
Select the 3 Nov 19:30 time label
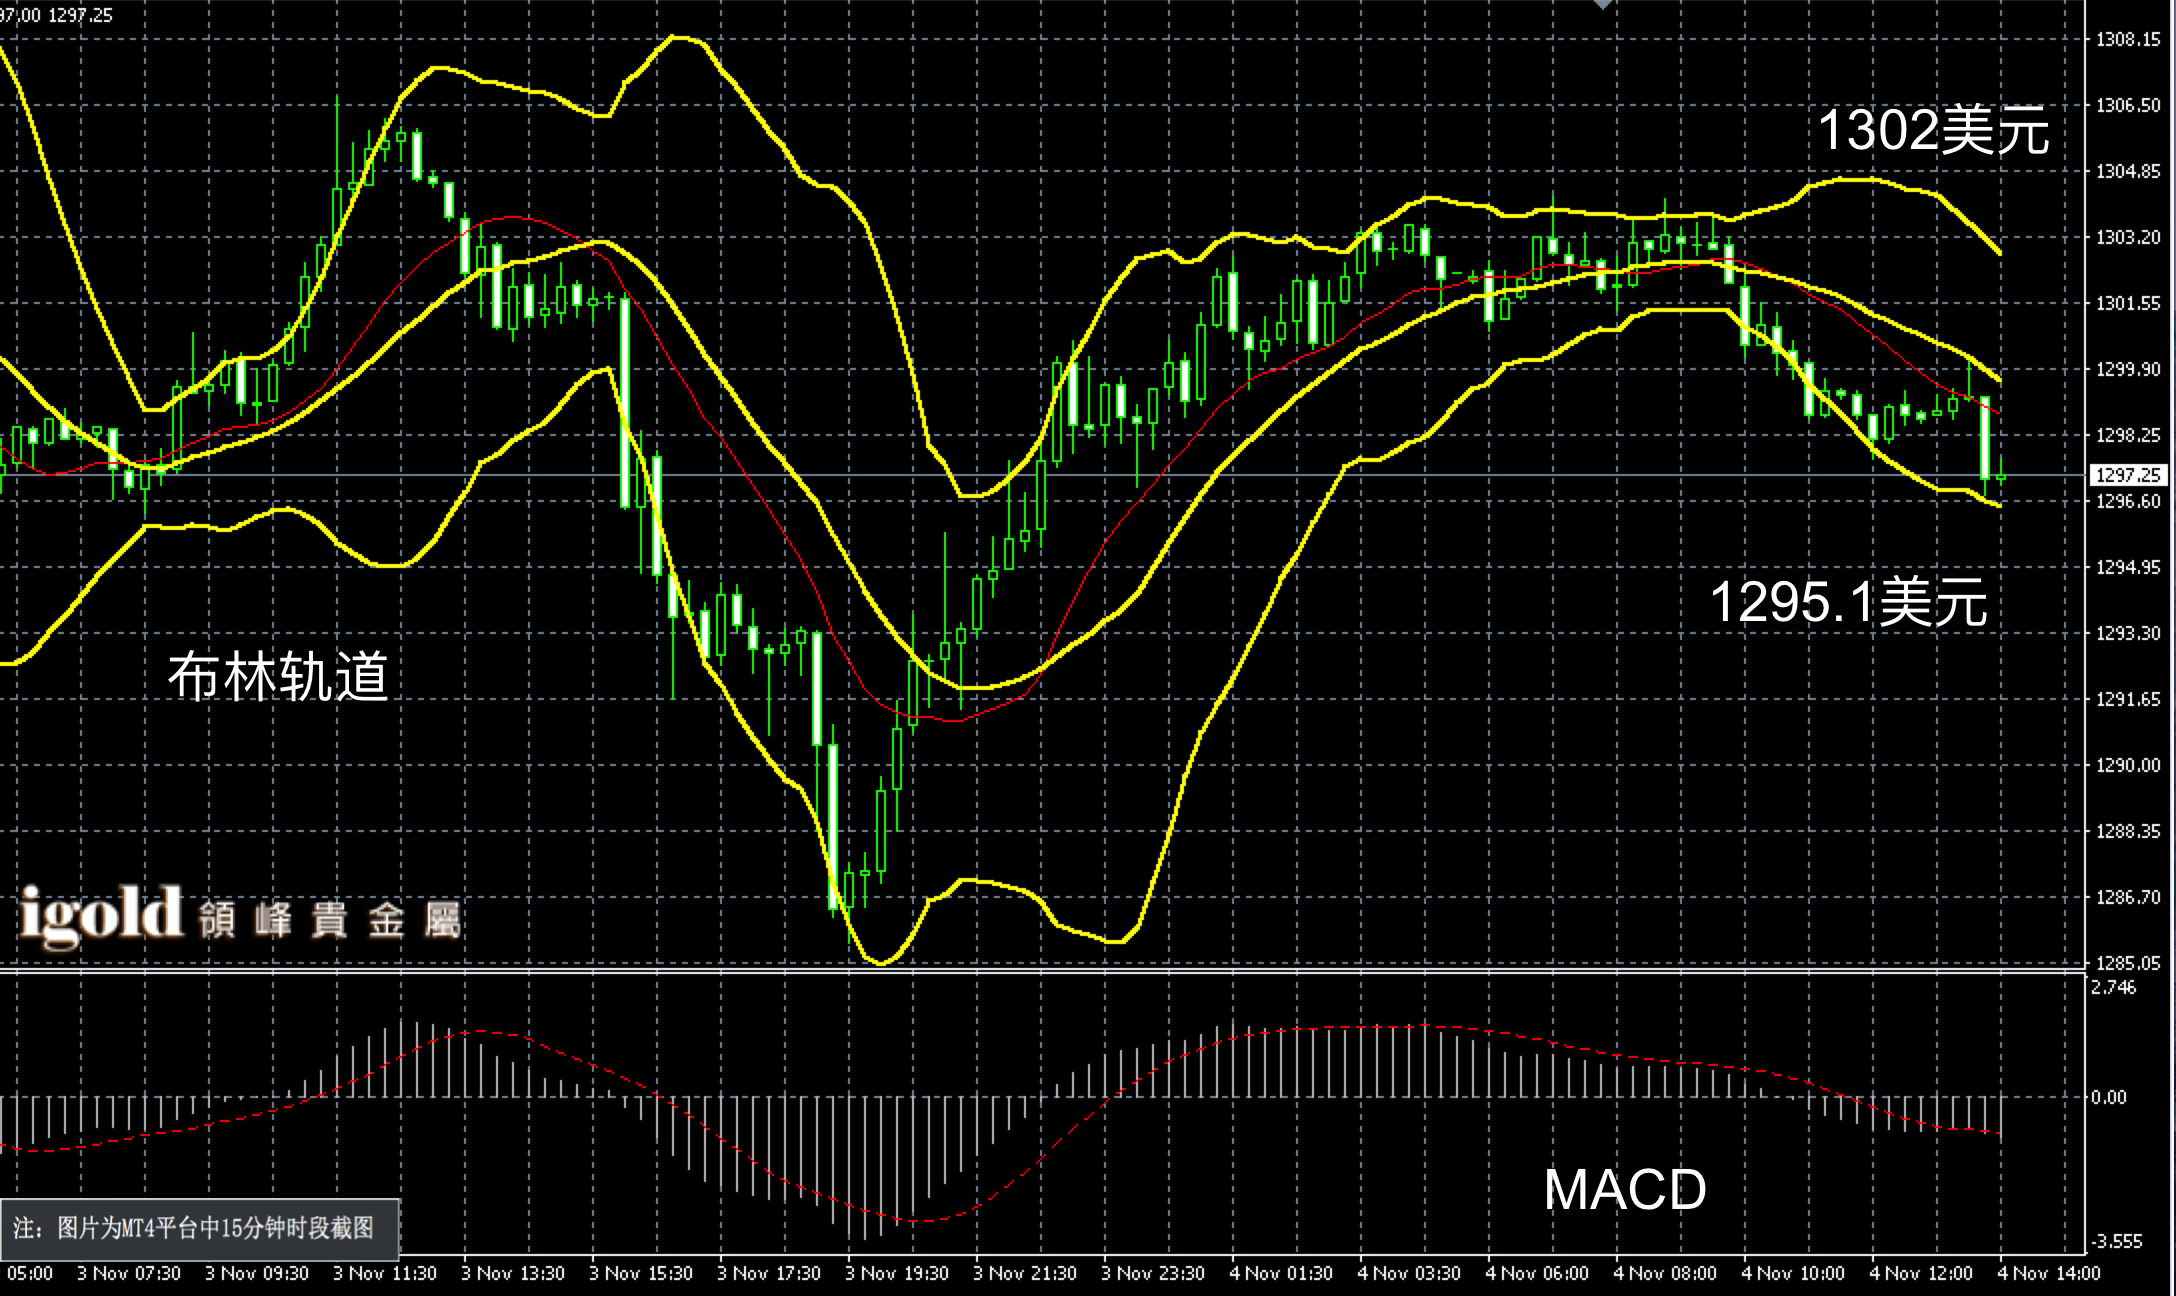coord(896,1274)
